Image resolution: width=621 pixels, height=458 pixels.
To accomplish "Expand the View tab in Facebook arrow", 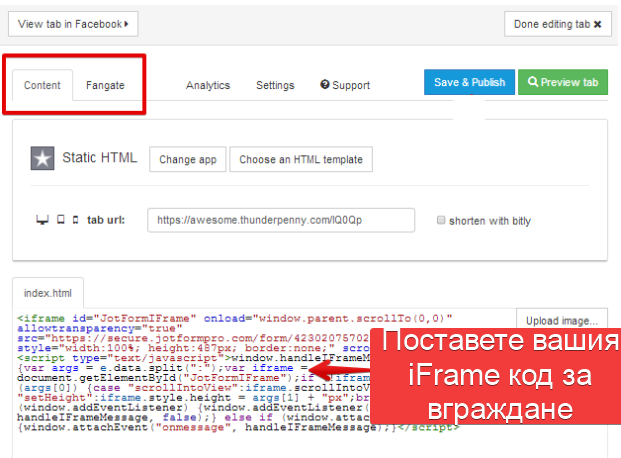I will (x=127, y=24).
